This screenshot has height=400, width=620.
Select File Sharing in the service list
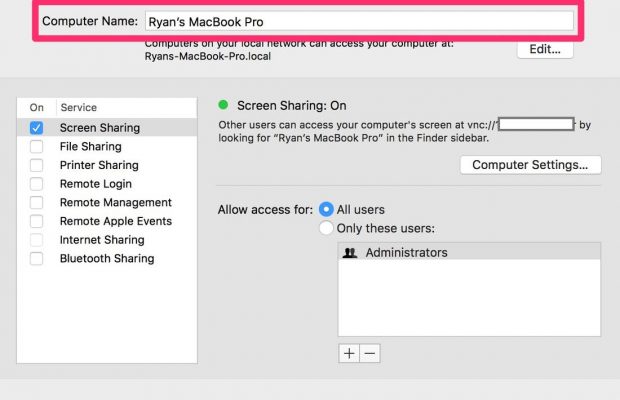[x=92, y=147]
